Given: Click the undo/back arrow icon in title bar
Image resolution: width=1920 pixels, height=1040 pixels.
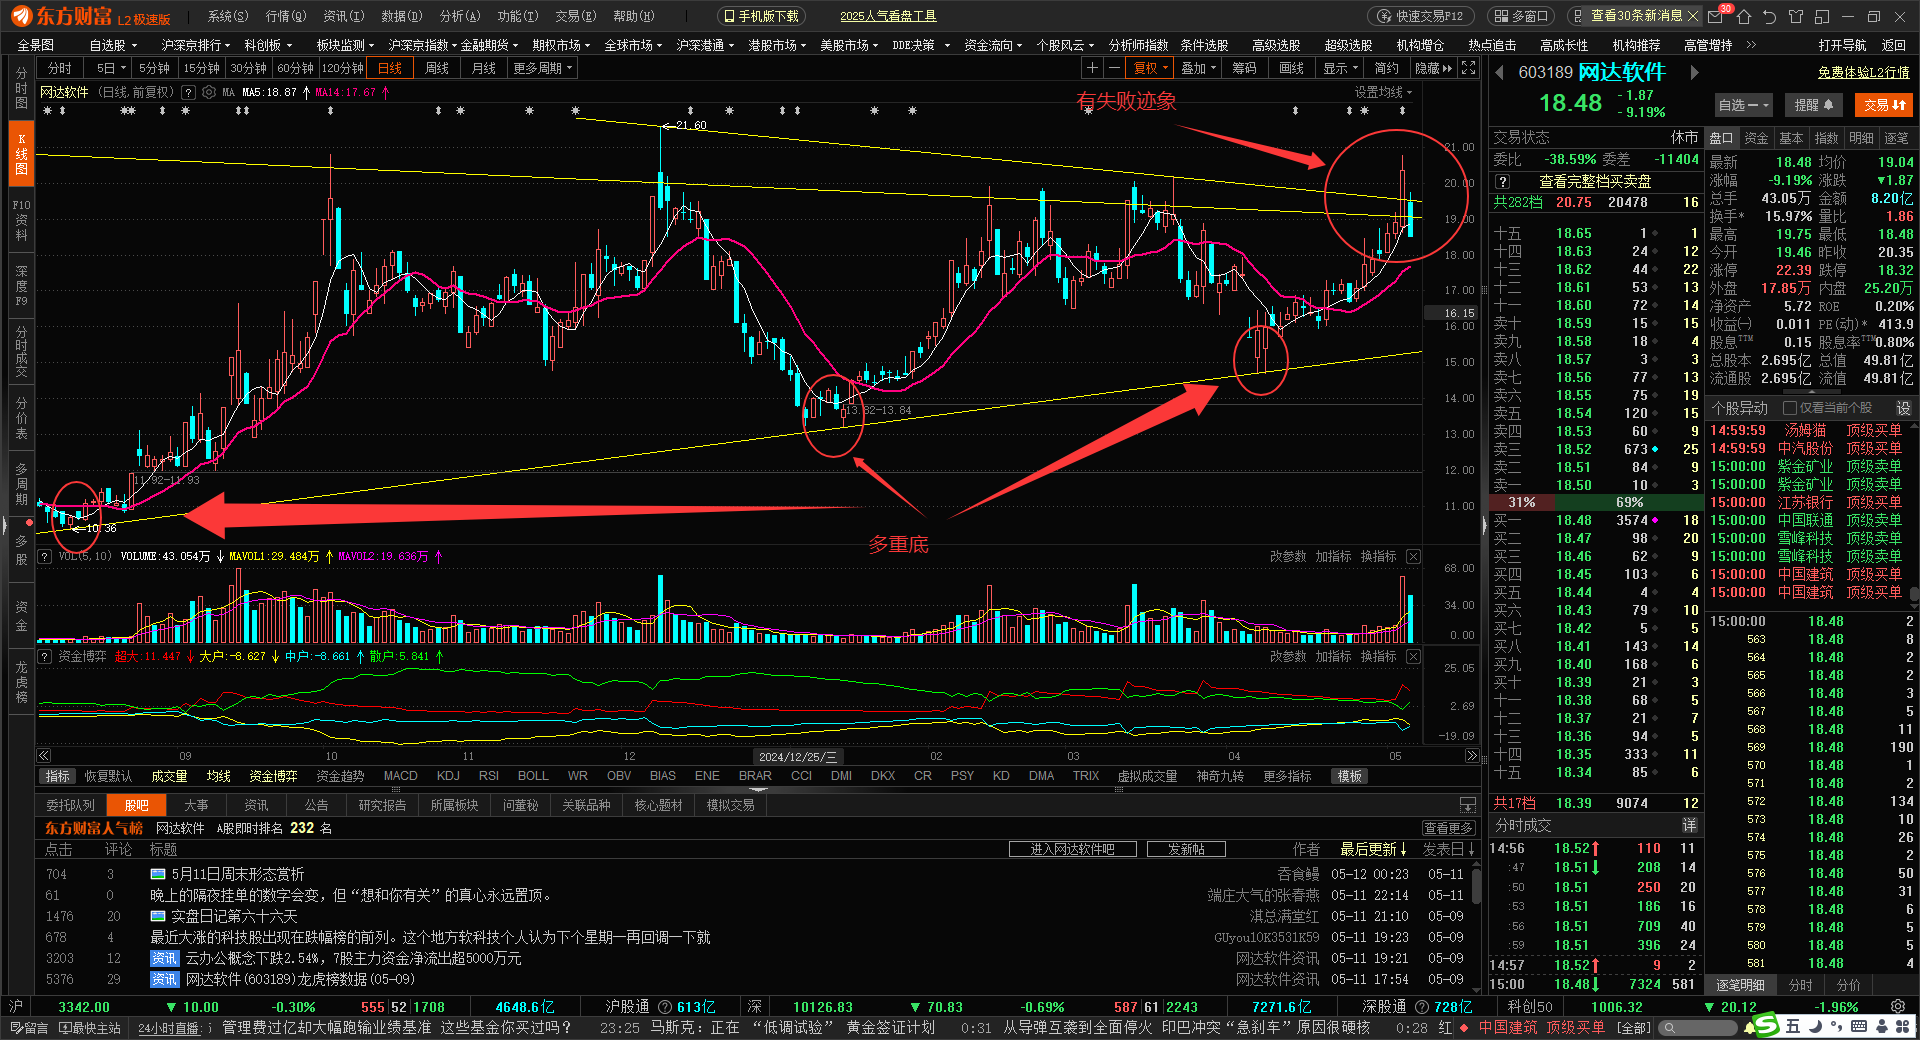Looking at the screenshot, I should point(1769,16).
